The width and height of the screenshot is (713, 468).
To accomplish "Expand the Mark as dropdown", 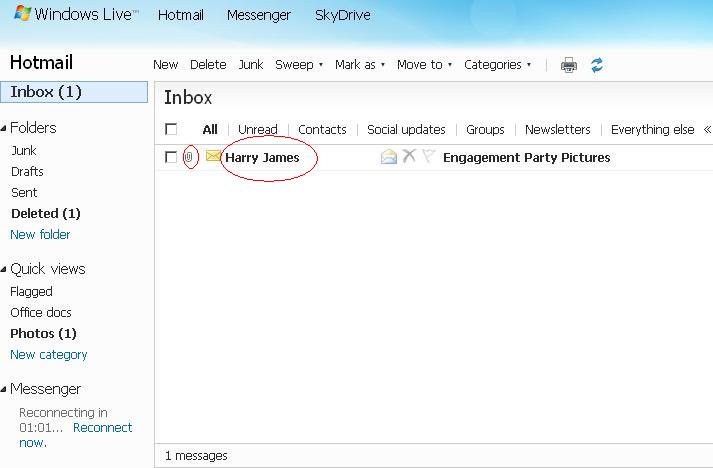I will (x=360, y=65).
